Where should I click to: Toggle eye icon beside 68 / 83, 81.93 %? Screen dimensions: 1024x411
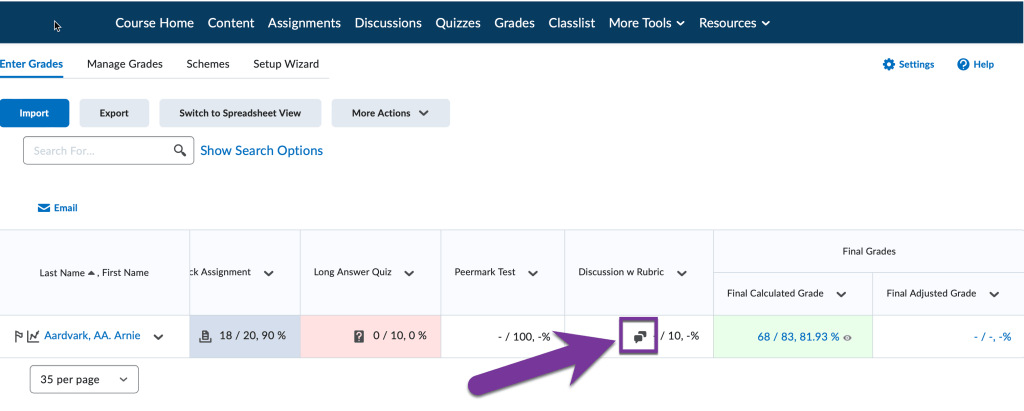click(x=848, y=337)
